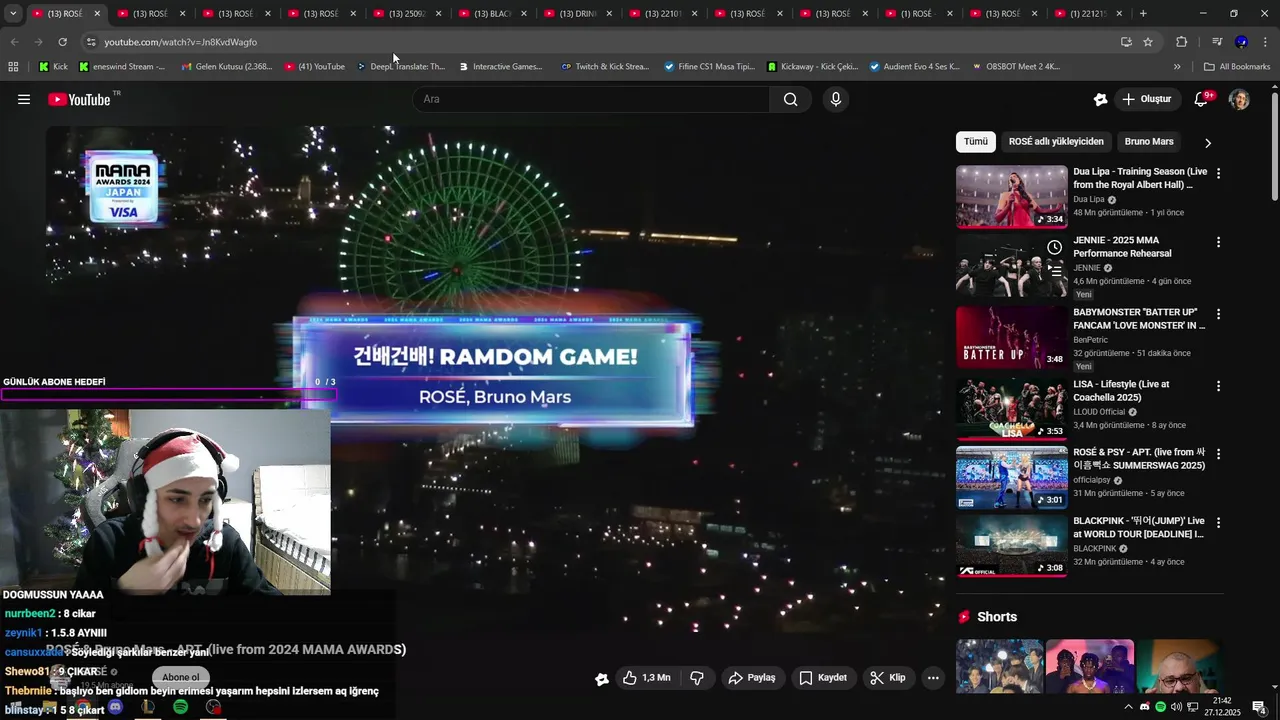
Task: Show more filter chips with right arrow
Action: [x=1207, y=143]
